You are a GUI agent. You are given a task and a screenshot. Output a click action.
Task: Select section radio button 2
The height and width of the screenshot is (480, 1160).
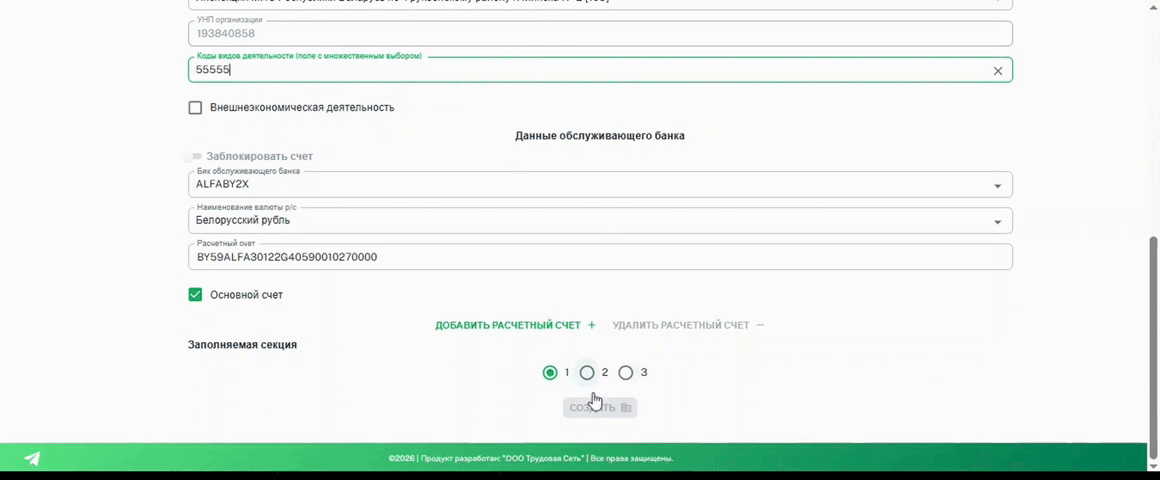(587, 373)
